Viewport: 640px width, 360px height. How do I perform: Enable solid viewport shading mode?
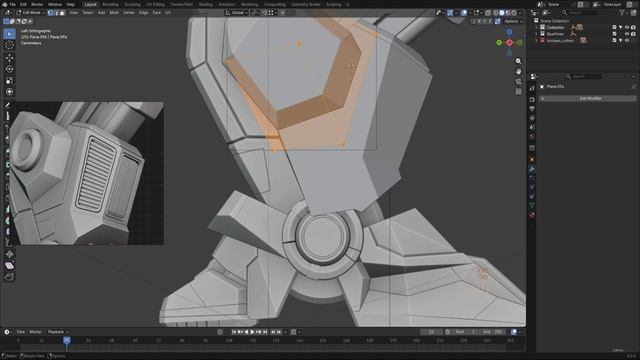502,13
